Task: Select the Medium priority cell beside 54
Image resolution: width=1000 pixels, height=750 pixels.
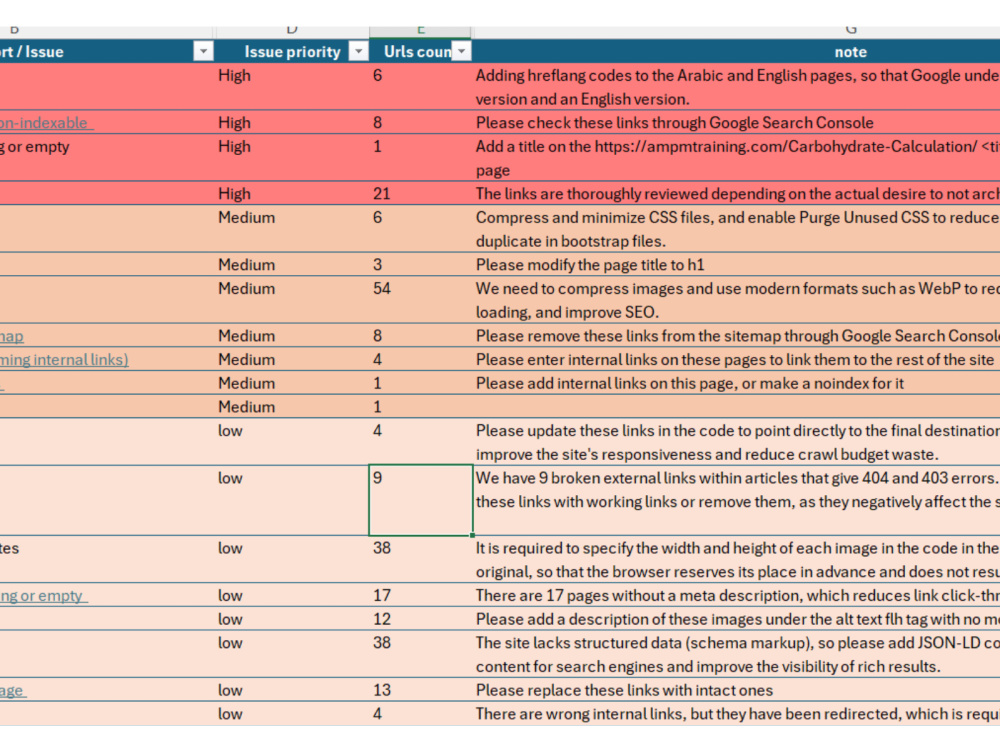Action: 292,300
